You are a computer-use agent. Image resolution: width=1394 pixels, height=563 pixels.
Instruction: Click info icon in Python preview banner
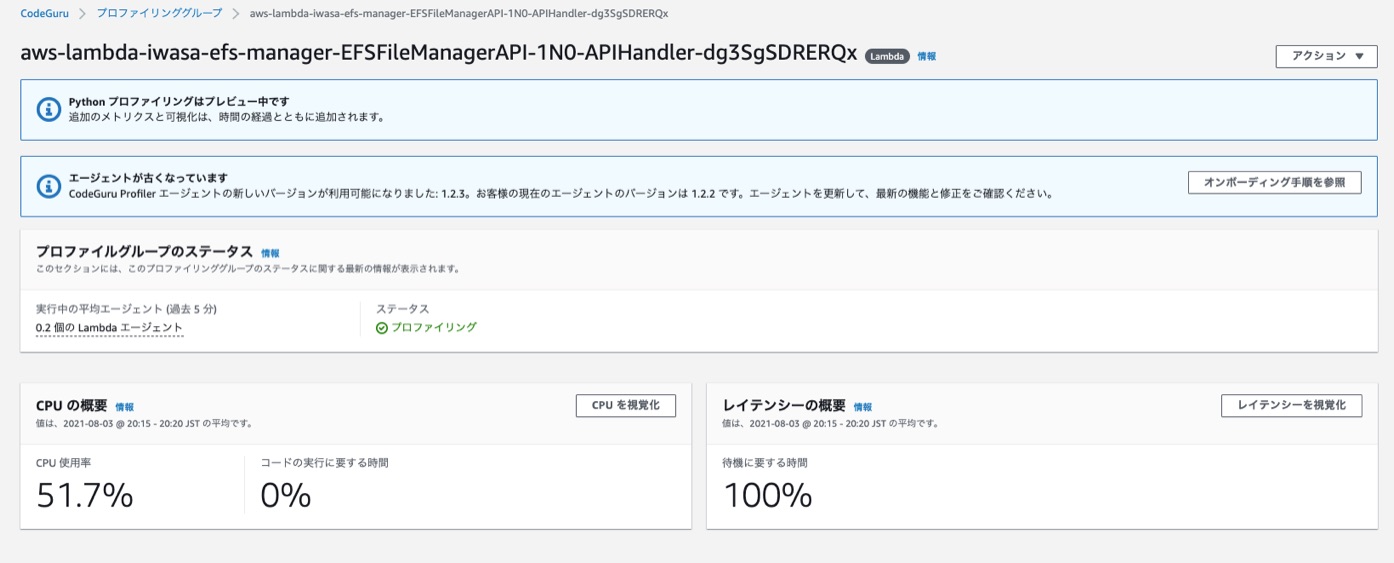click(x=49, y=109)
